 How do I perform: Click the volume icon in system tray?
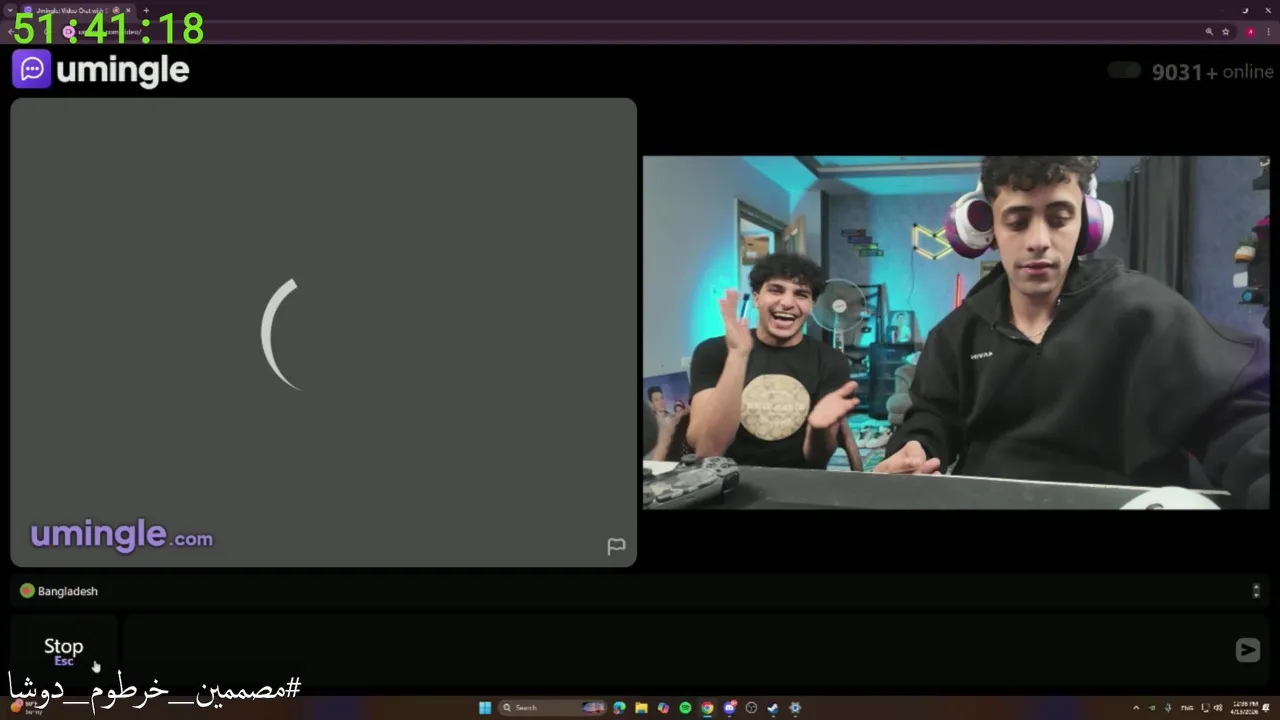click(x=1218, y=708)
